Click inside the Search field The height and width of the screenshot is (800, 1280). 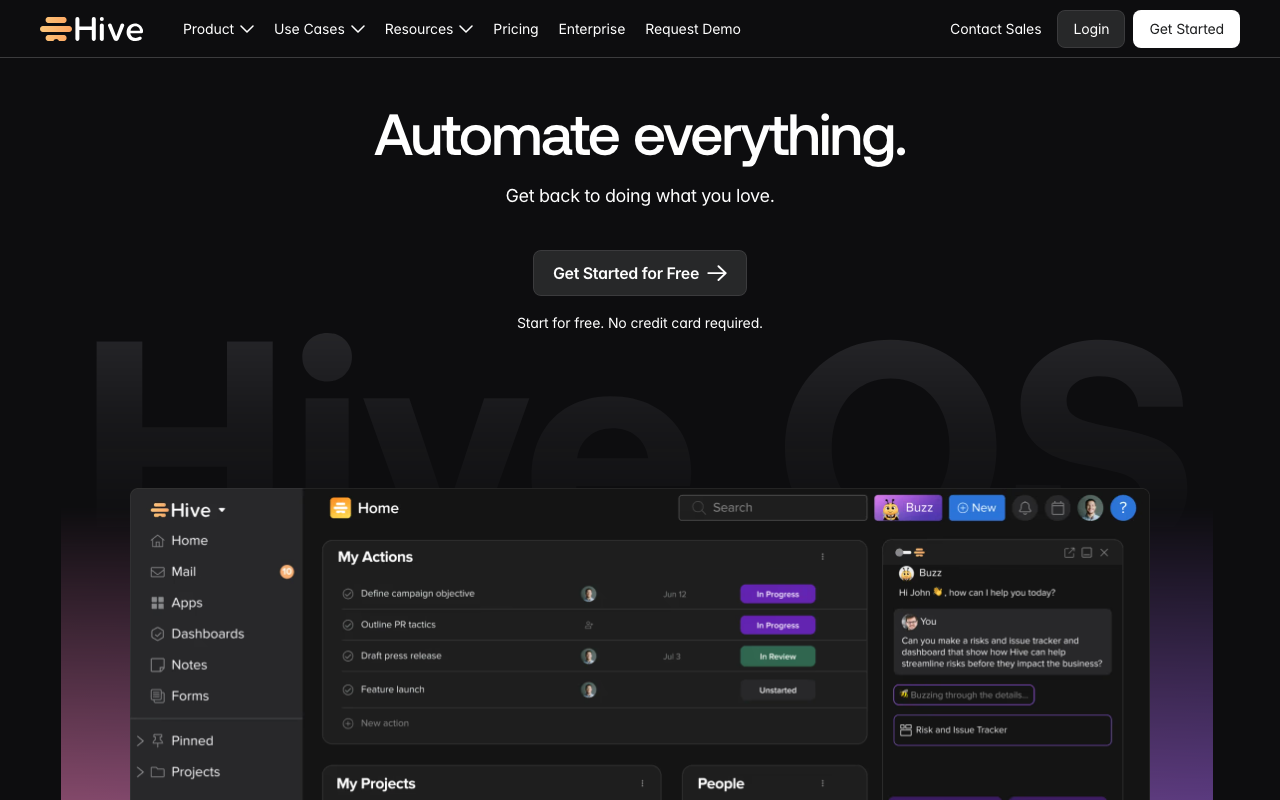pos(773,508)
